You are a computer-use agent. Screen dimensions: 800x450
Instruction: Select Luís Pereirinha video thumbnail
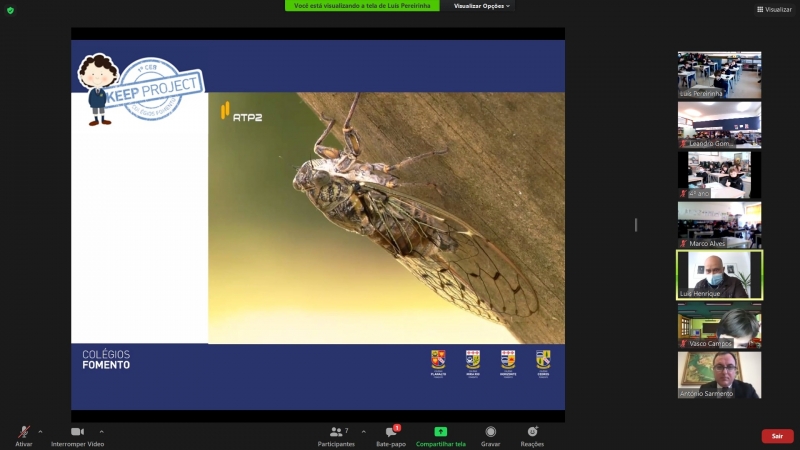(x=719, y=74)
